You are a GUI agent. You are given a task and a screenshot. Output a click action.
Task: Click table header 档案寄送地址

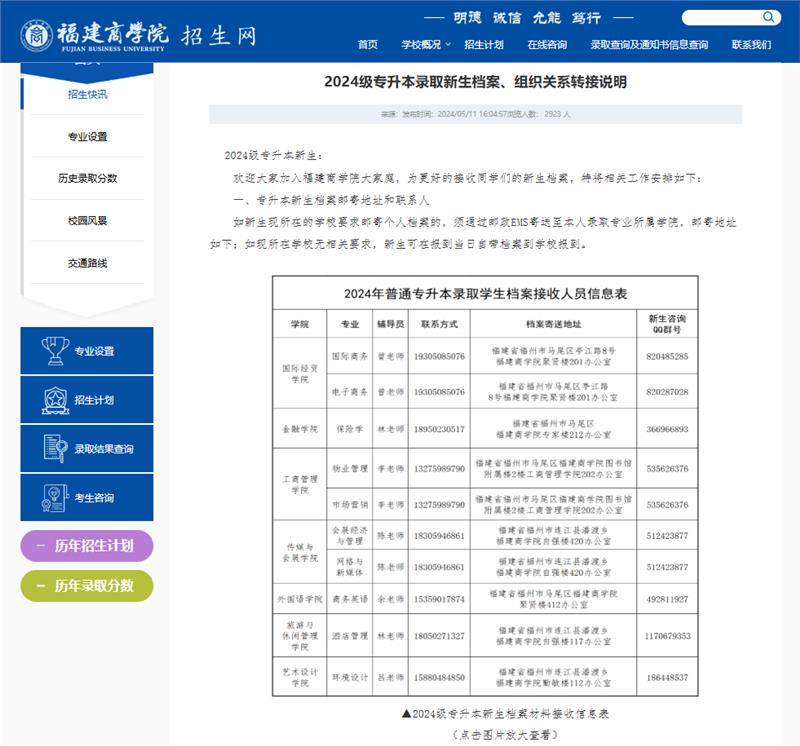coord(553,324)
